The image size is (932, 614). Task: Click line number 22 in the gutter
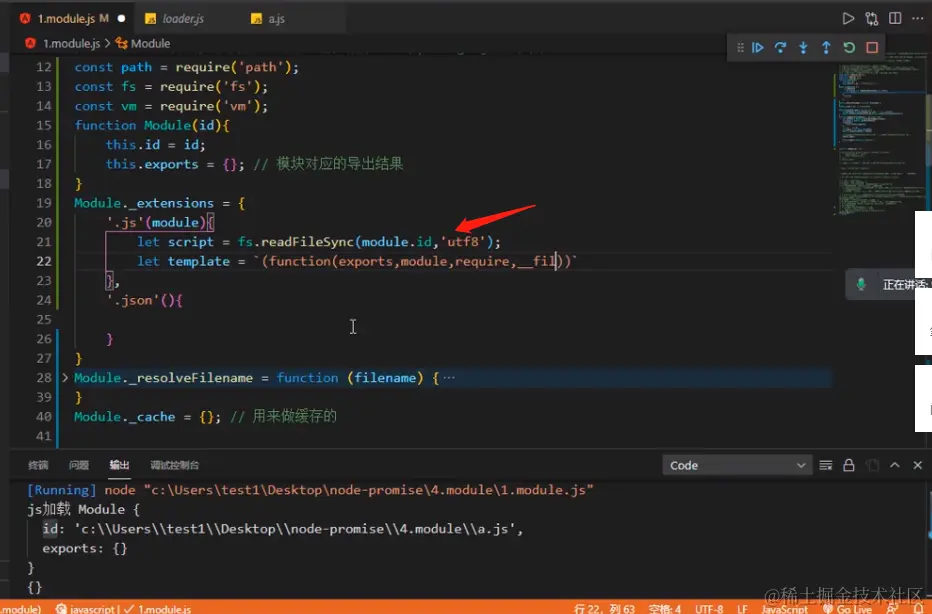(43, 261)
